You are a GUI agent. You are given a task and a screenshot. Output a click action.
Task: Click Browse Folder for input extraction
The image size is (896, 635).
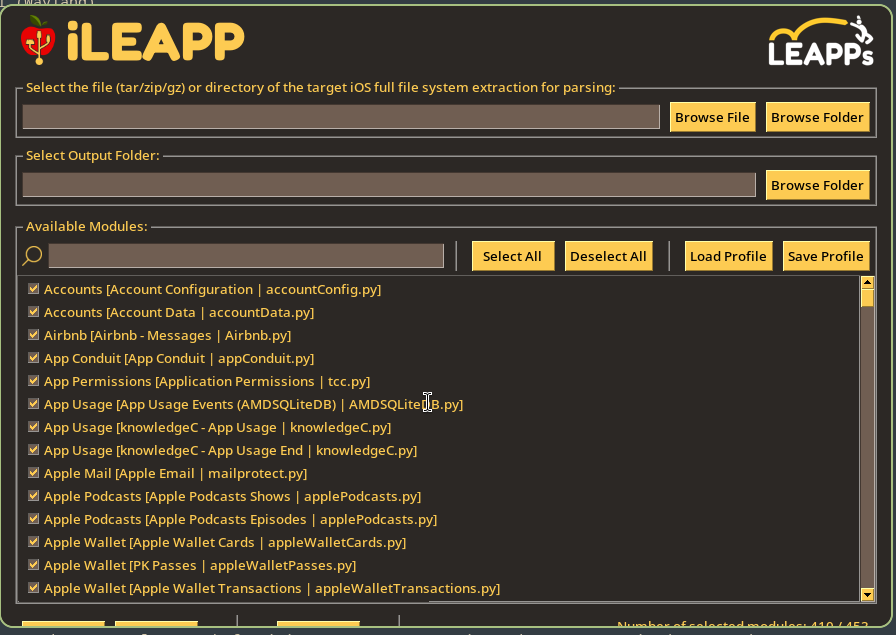817,117
